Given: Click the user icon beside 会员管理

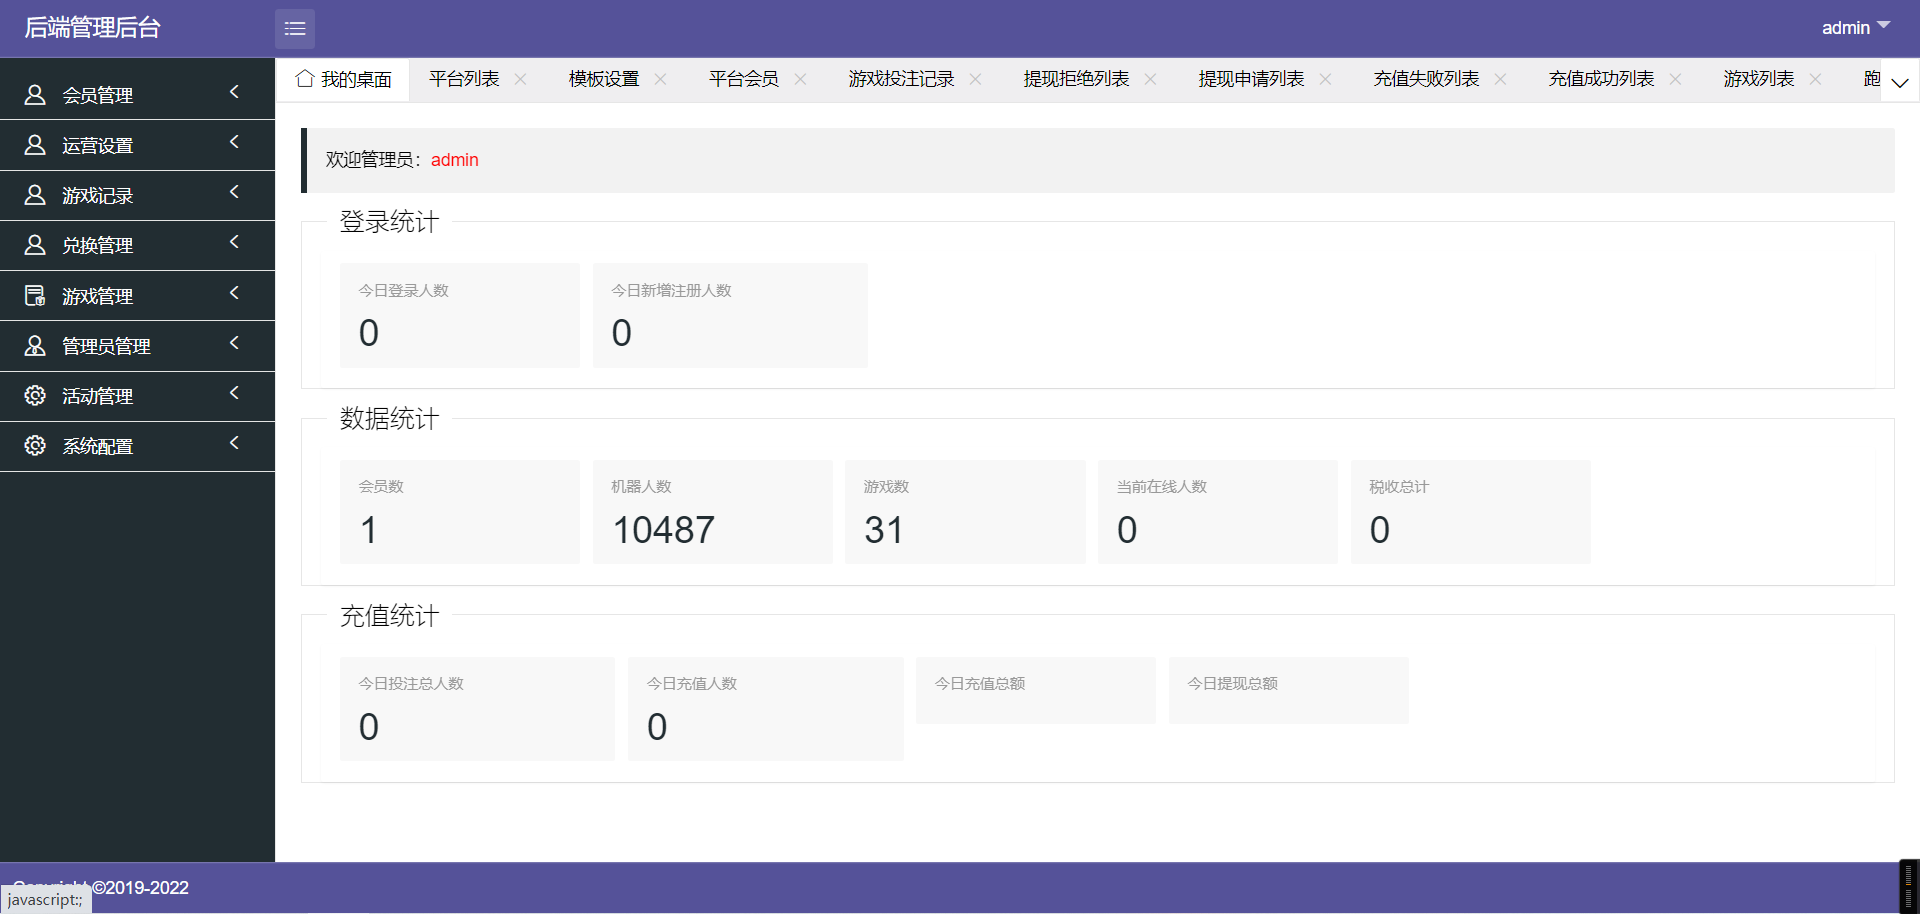Looking at the screenshot, I should [x=35, y=95].
